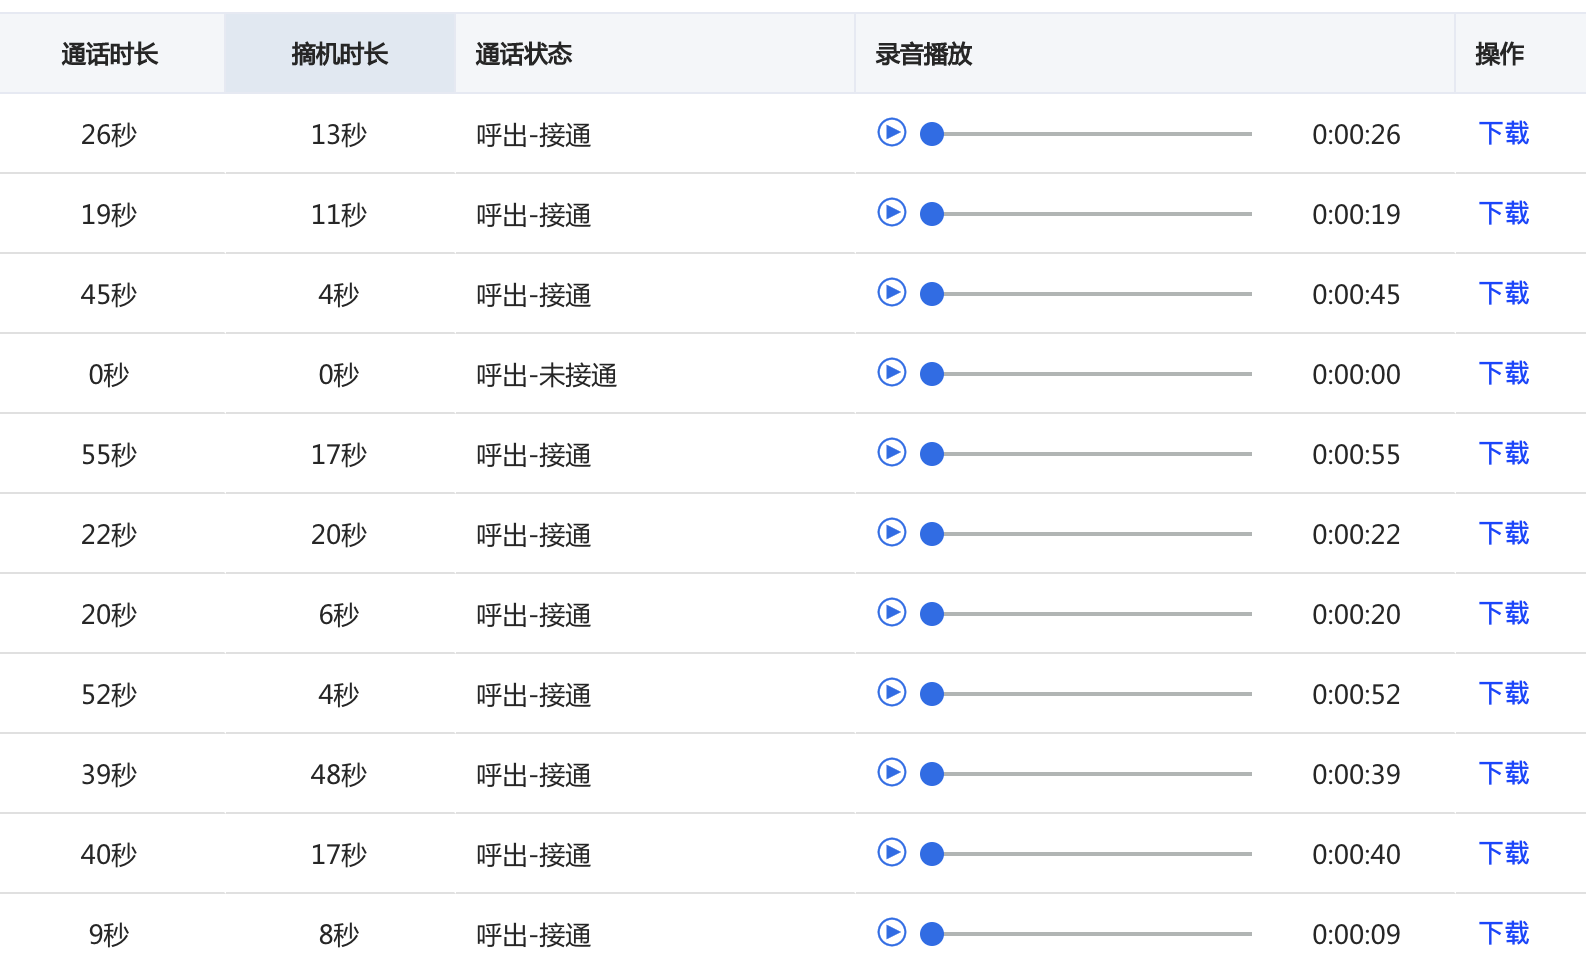The image size is (1586, 972).
Task: Click 下载 for the 0:00:40 recording
Action: pyautogui.click(x=1503, y=853)
